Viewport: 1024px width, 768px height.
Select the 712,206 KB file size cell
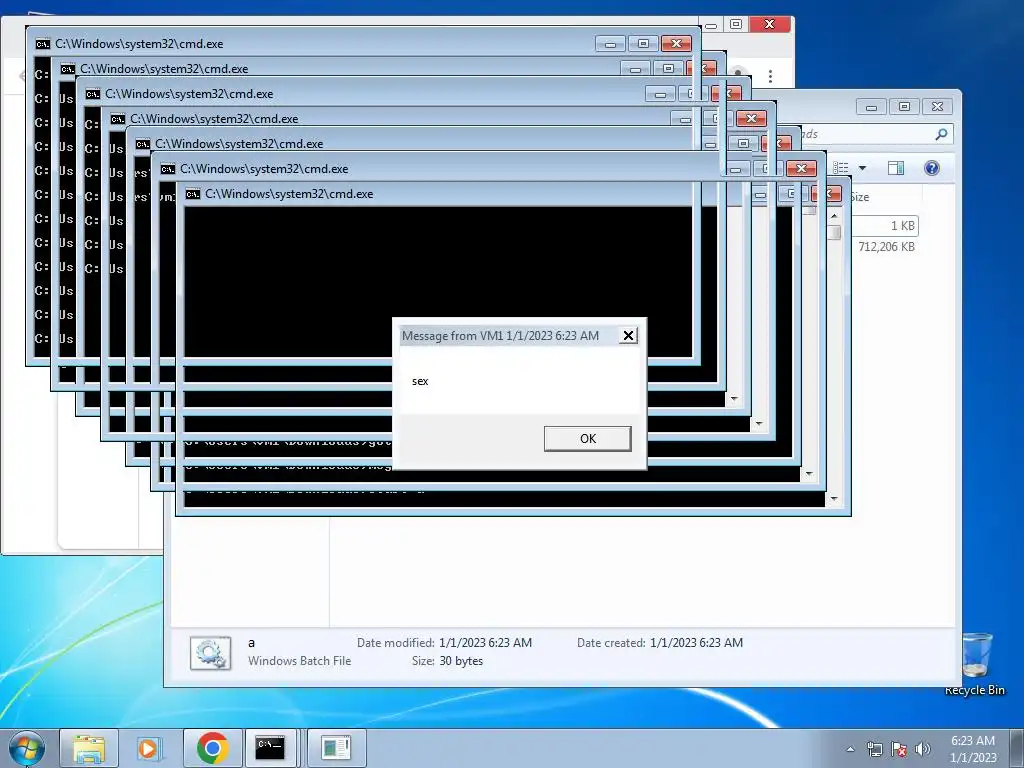click(x=886, y=246)
